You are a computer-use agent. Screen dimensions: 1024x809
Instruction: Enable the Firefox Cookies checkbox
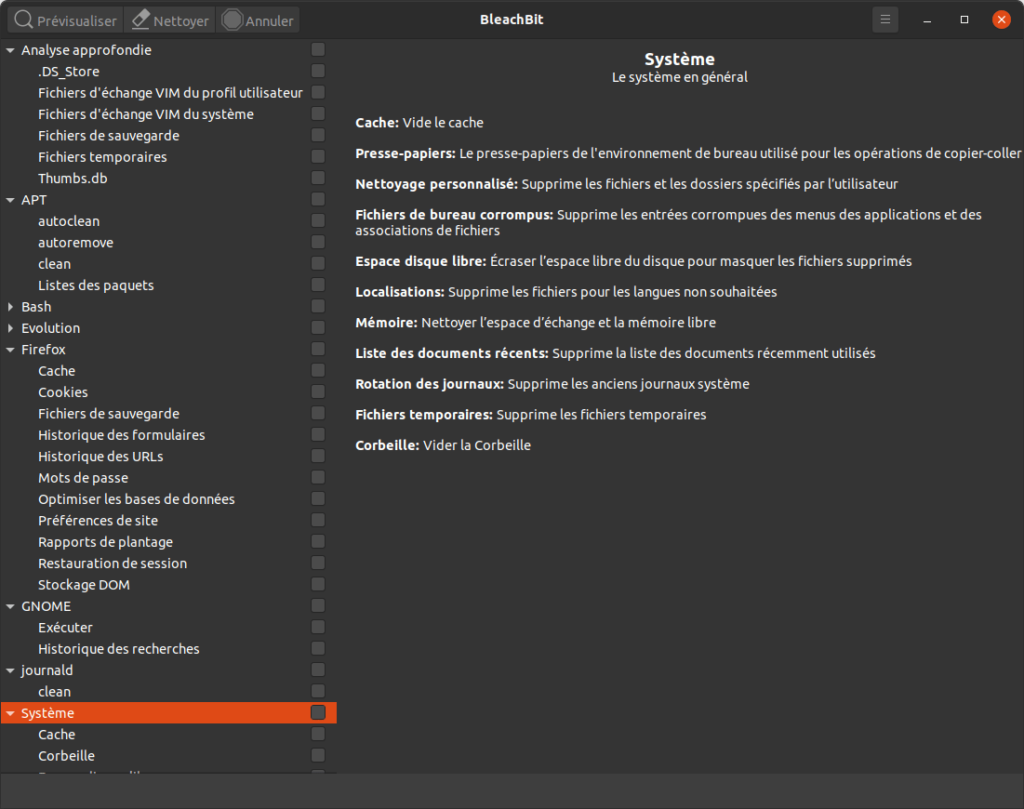[317, 392]
